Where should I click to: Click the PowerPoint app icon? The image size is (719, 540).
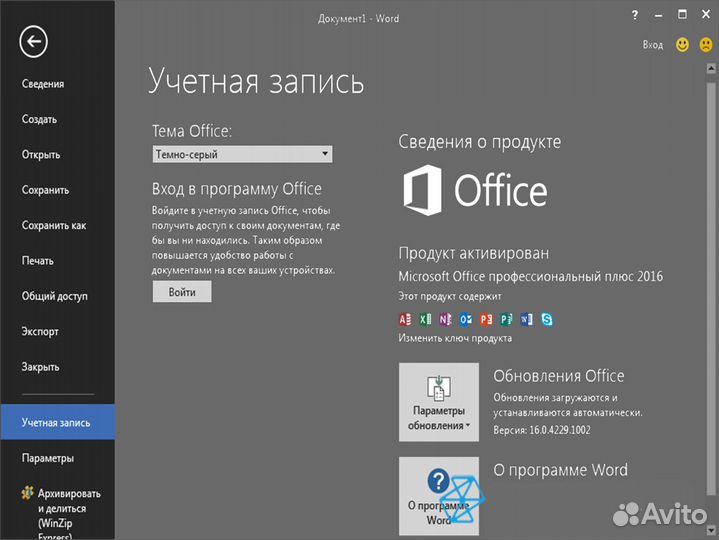(x=486, y=319)
